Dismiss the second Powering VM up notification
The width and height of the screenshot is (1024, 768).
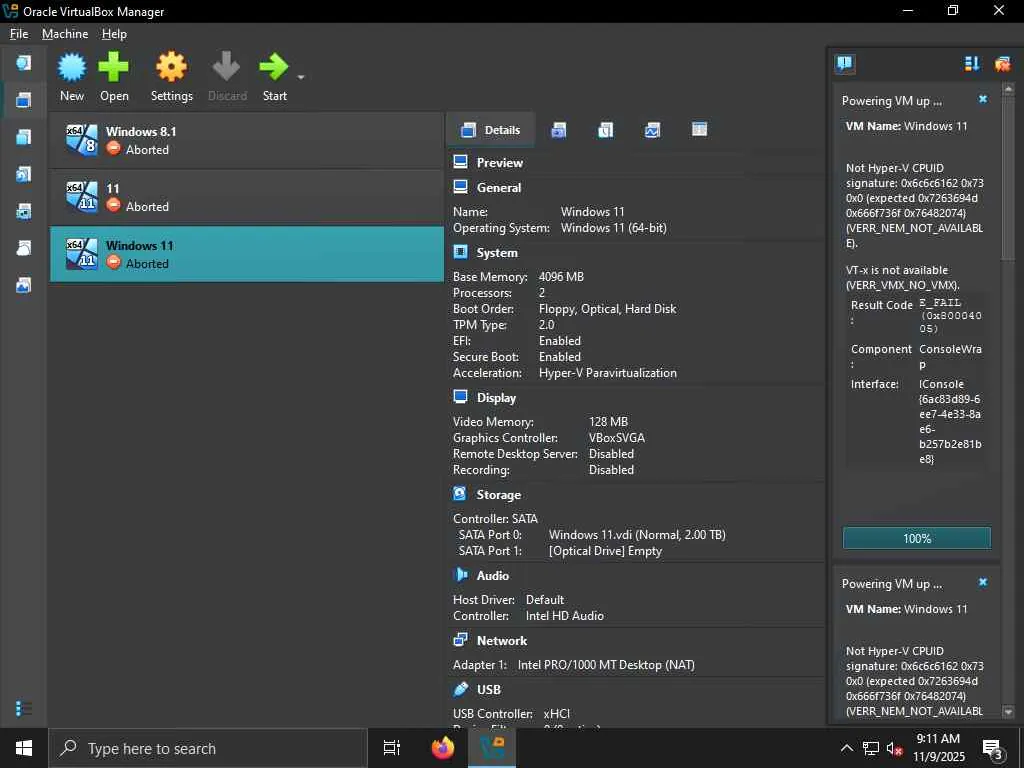click(983, 582)
